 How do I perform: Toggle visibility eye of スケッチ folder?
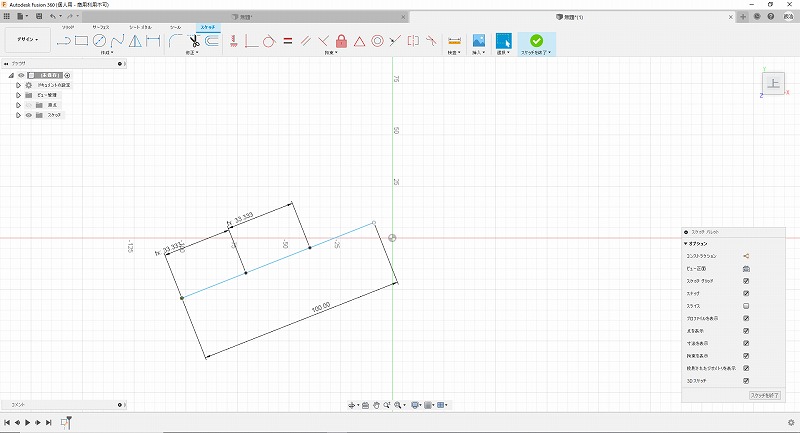[28, 115]
